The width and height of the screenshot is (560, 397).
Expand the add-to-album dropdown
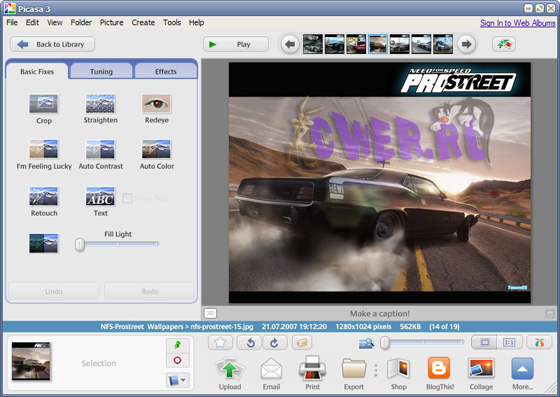pyautogui.click(x=177, y=380)
